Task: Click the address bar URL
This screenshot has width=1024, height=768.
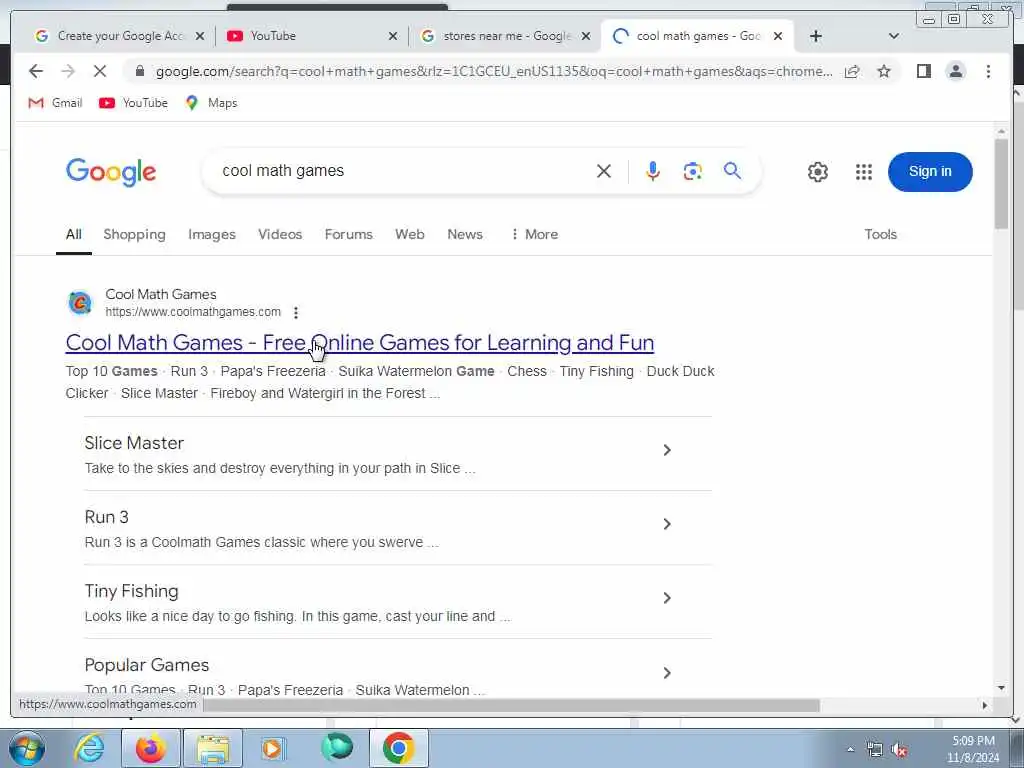Action: click(x=494, y=71)
